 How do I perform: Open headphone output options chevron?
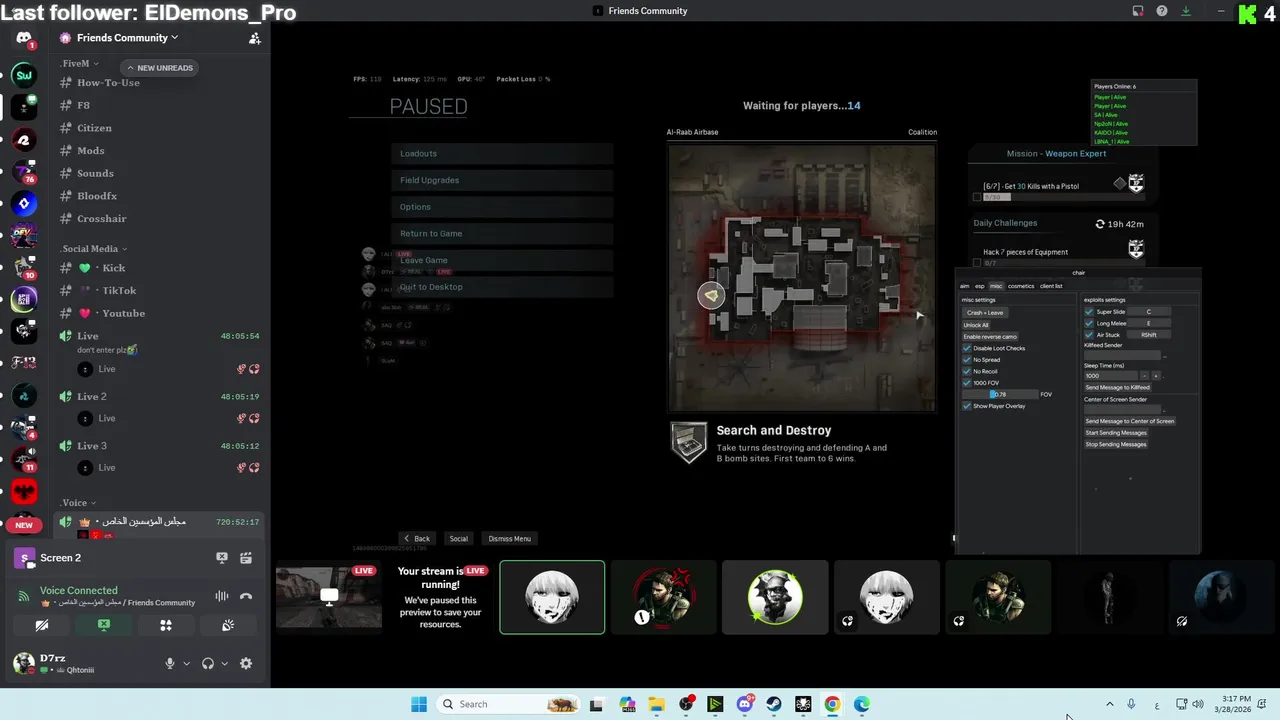(224, 663)
